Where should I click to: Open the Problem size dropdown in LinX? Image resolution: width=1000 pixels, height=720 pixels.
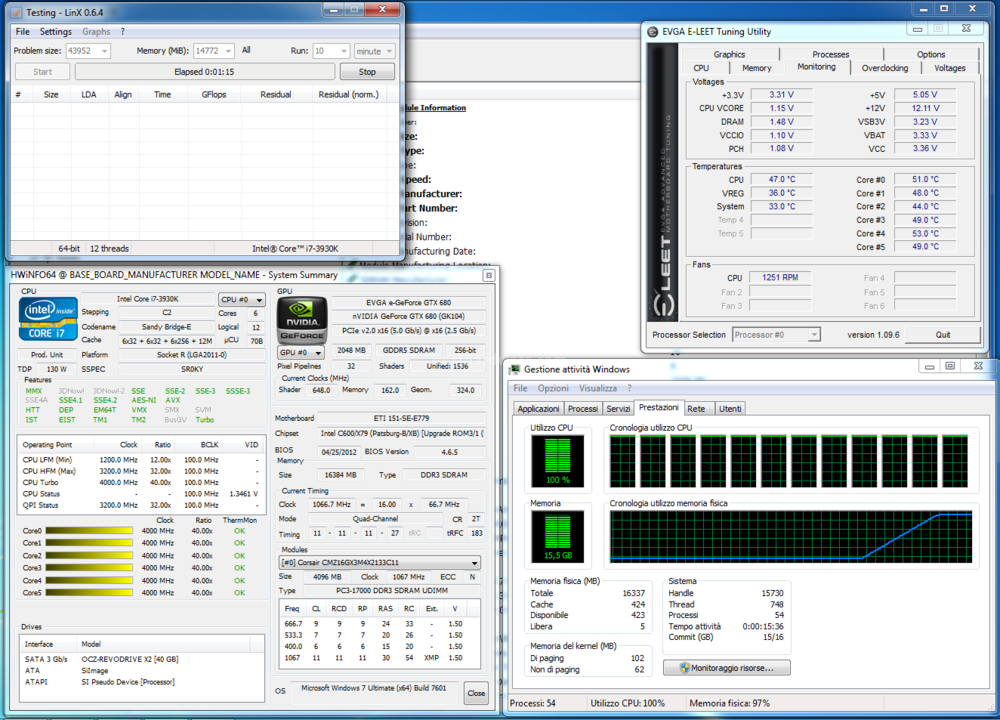[x=104, y=51]
